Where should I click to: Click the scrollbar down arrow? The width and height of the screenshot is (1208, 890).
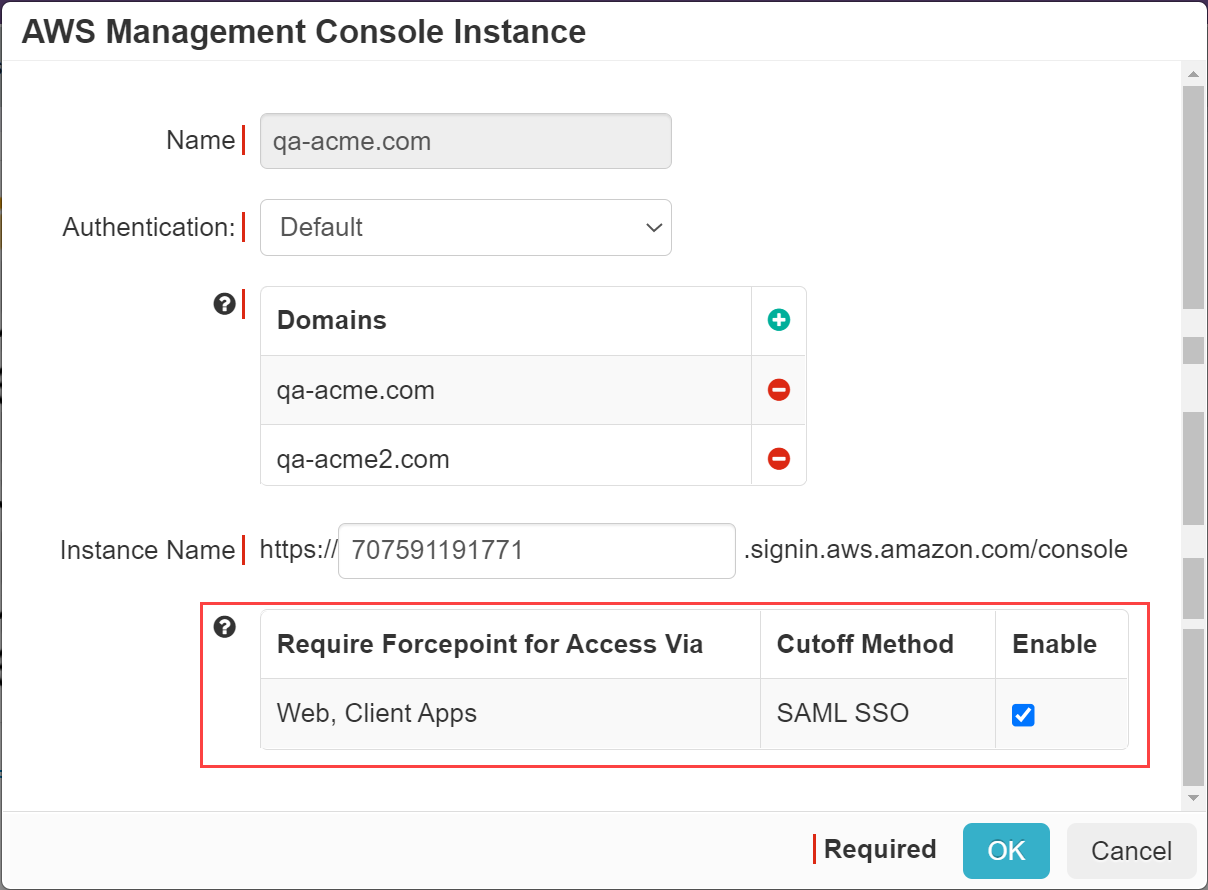pos(1193,799)
